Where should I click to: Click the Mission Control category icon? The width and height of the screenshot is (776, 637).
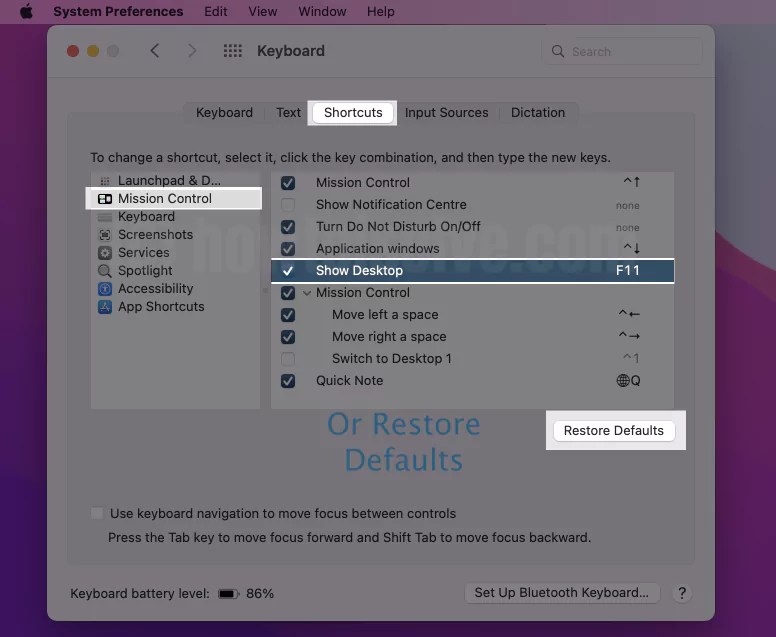point(105,199)
